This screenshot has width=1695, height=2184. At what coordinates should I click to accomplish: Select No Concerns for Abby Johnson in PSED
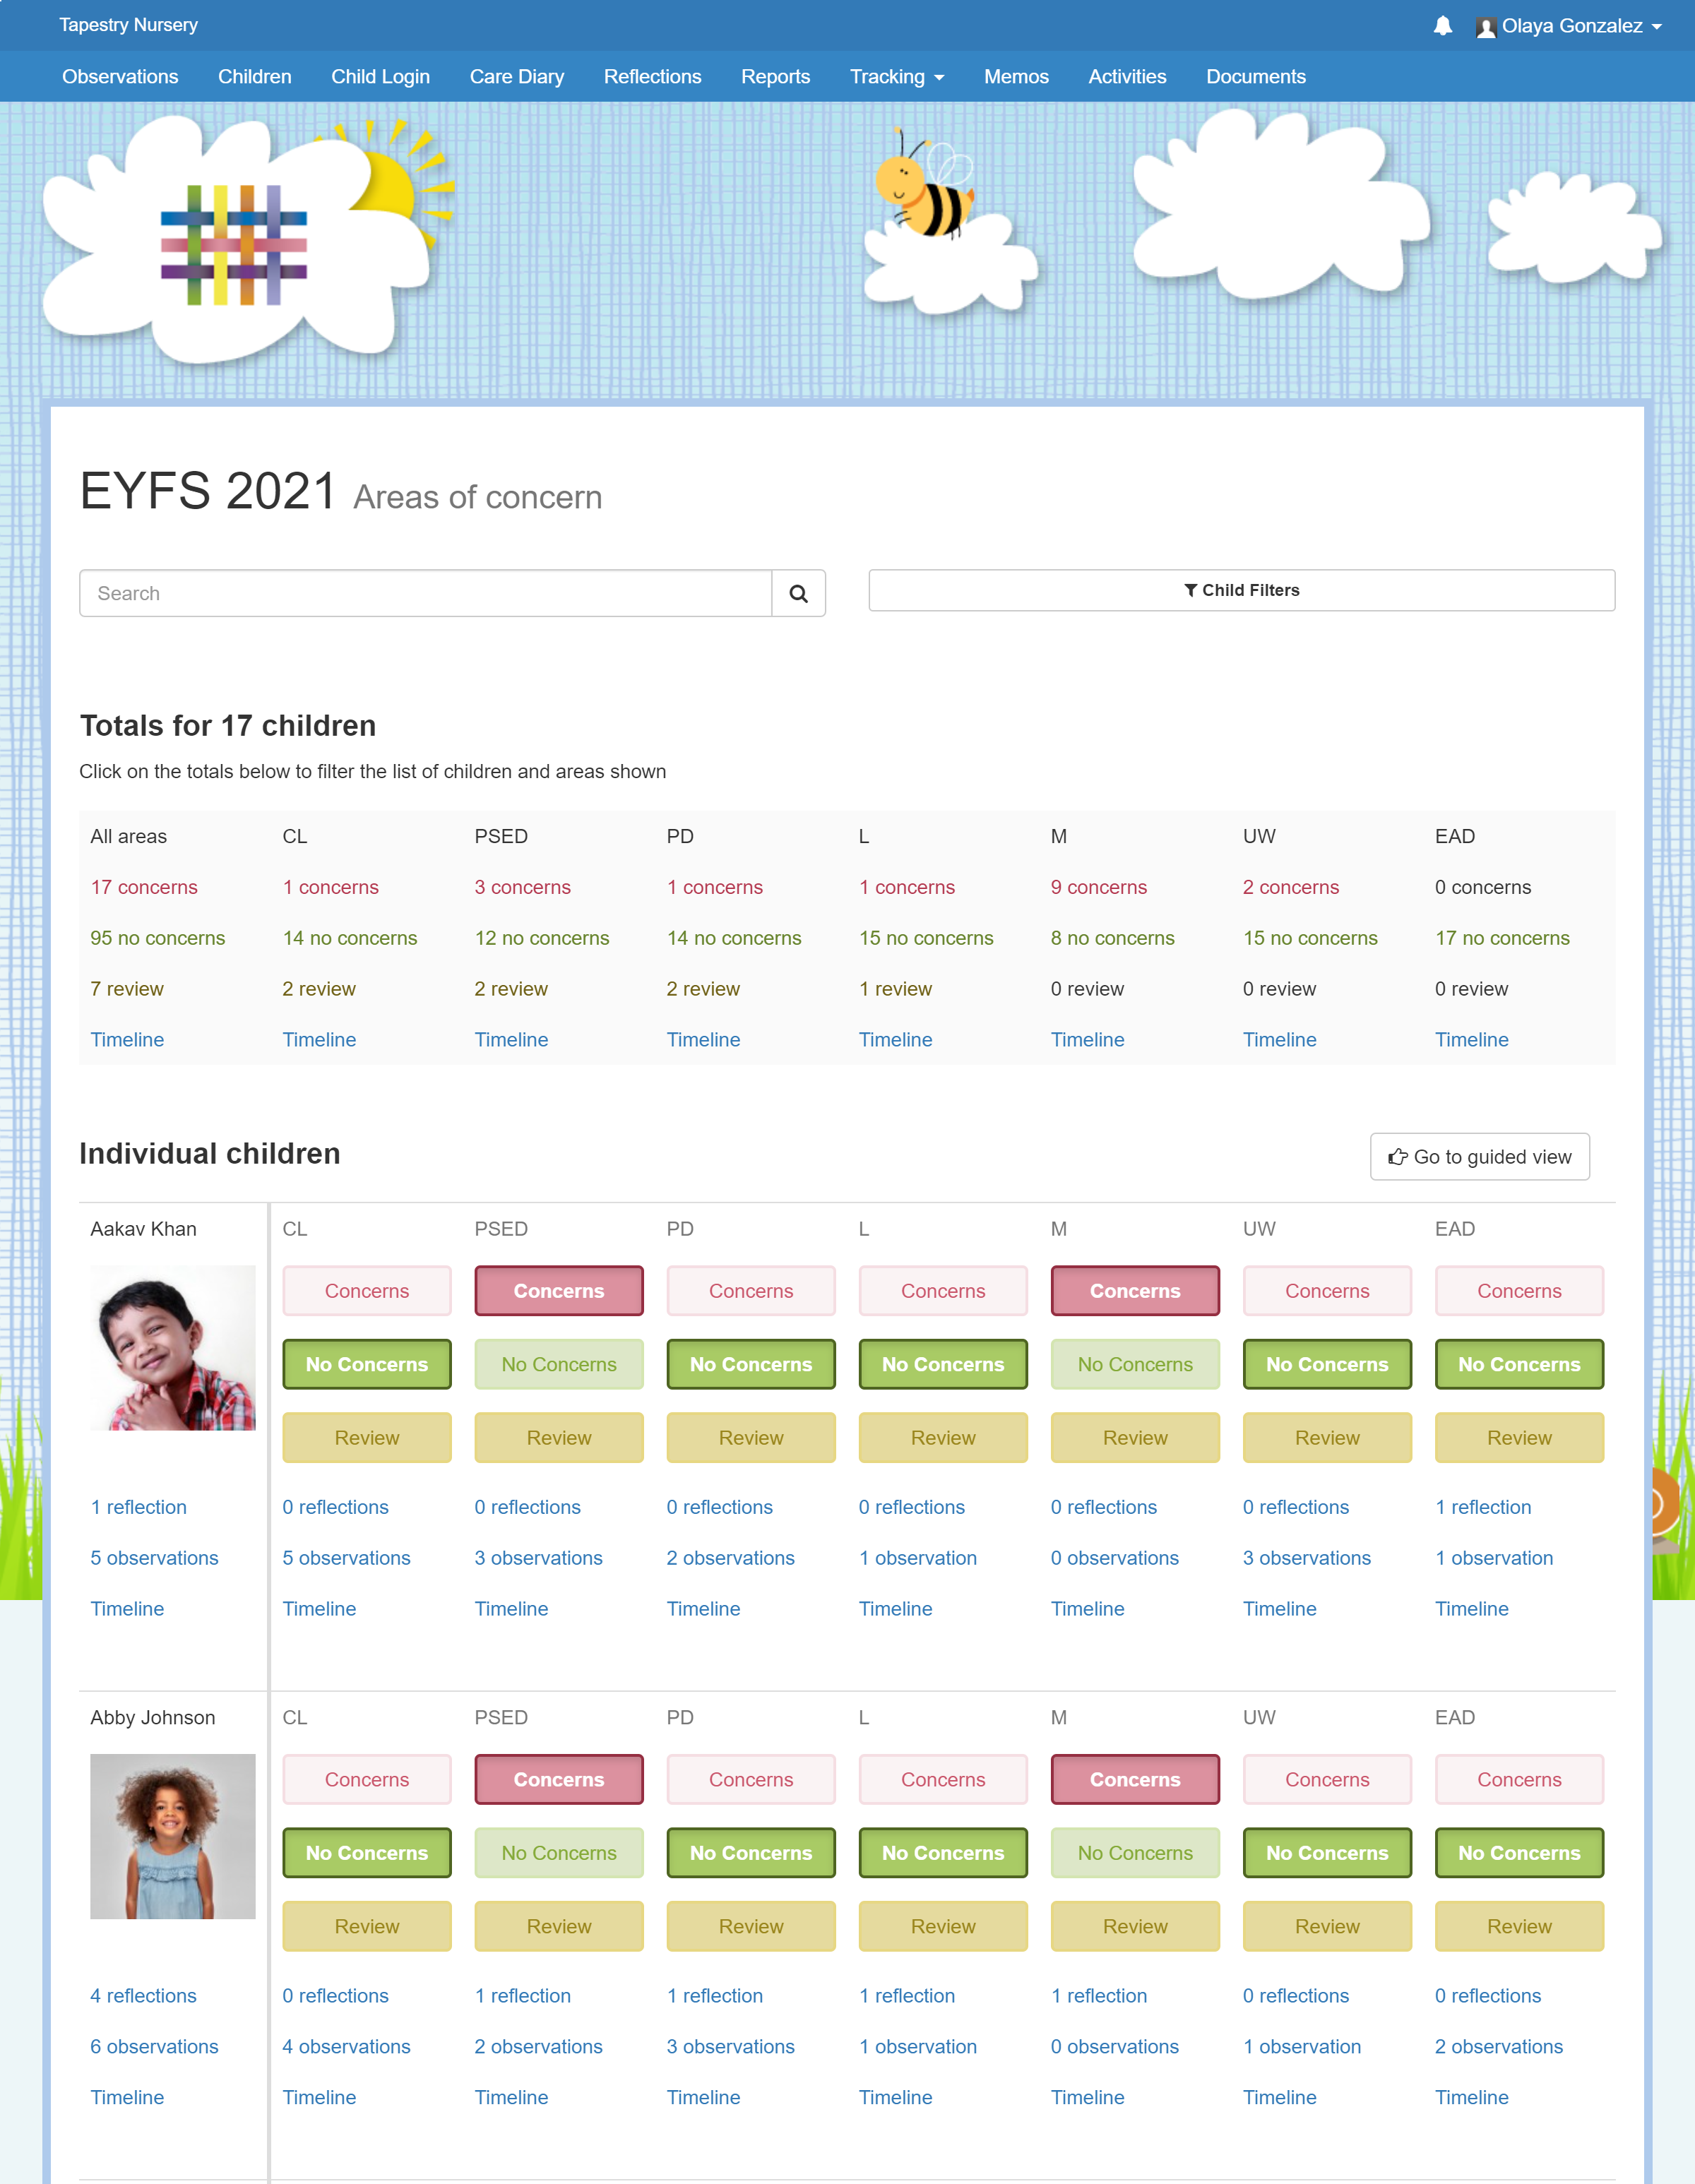point(558,1852)
